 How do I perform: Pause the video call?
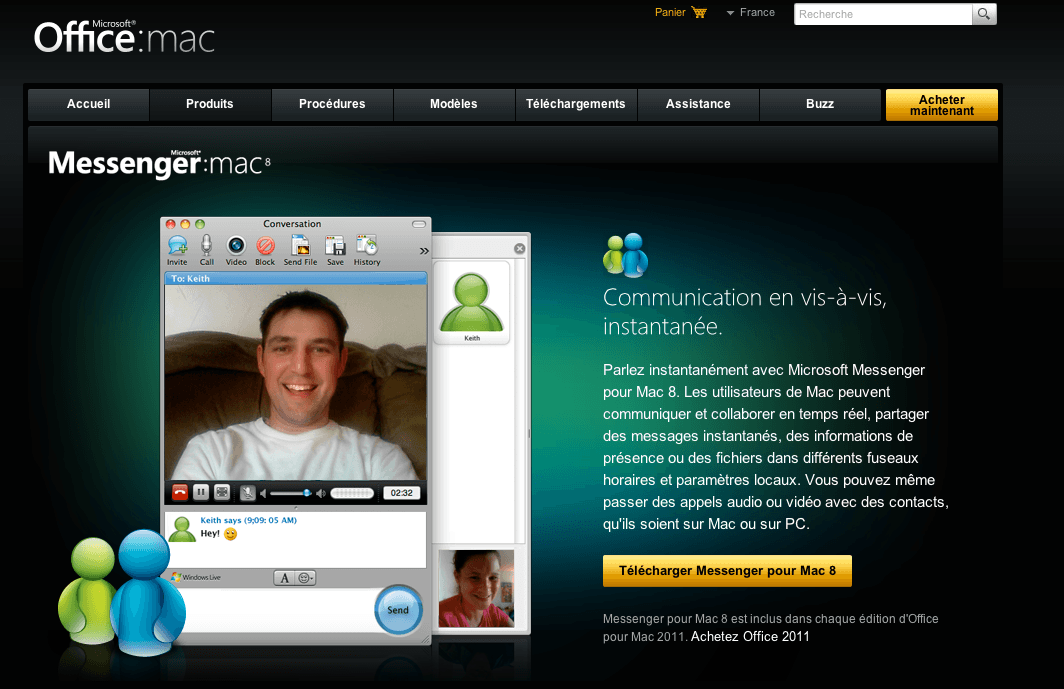tap(201, 492)
